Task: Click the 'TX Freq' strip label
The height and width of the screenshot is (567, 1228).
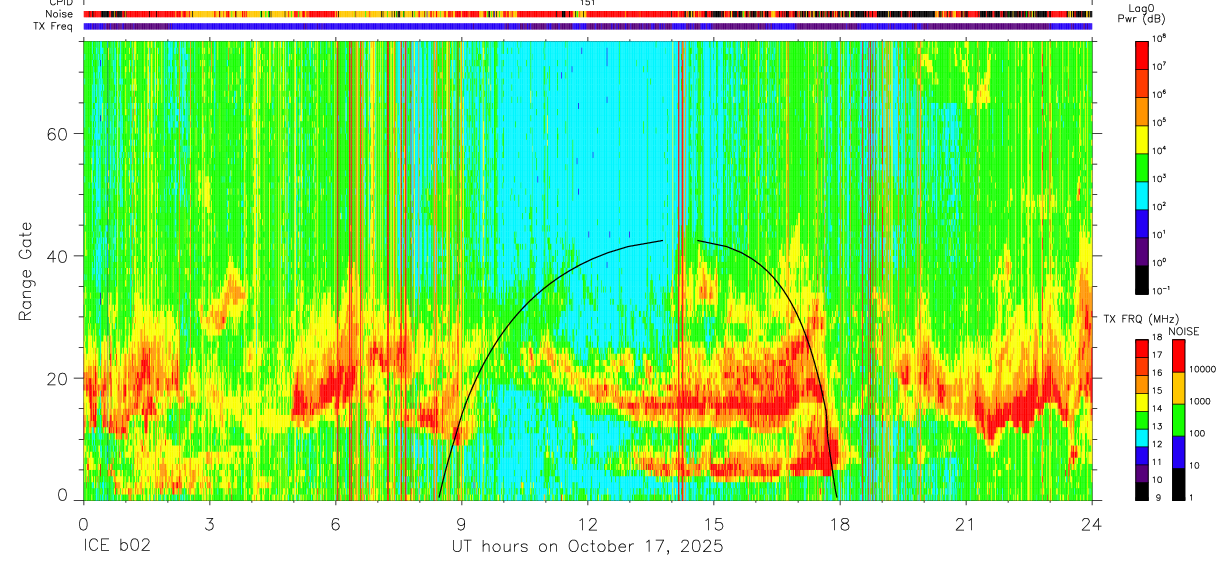Action: click(x=53, y=26)
